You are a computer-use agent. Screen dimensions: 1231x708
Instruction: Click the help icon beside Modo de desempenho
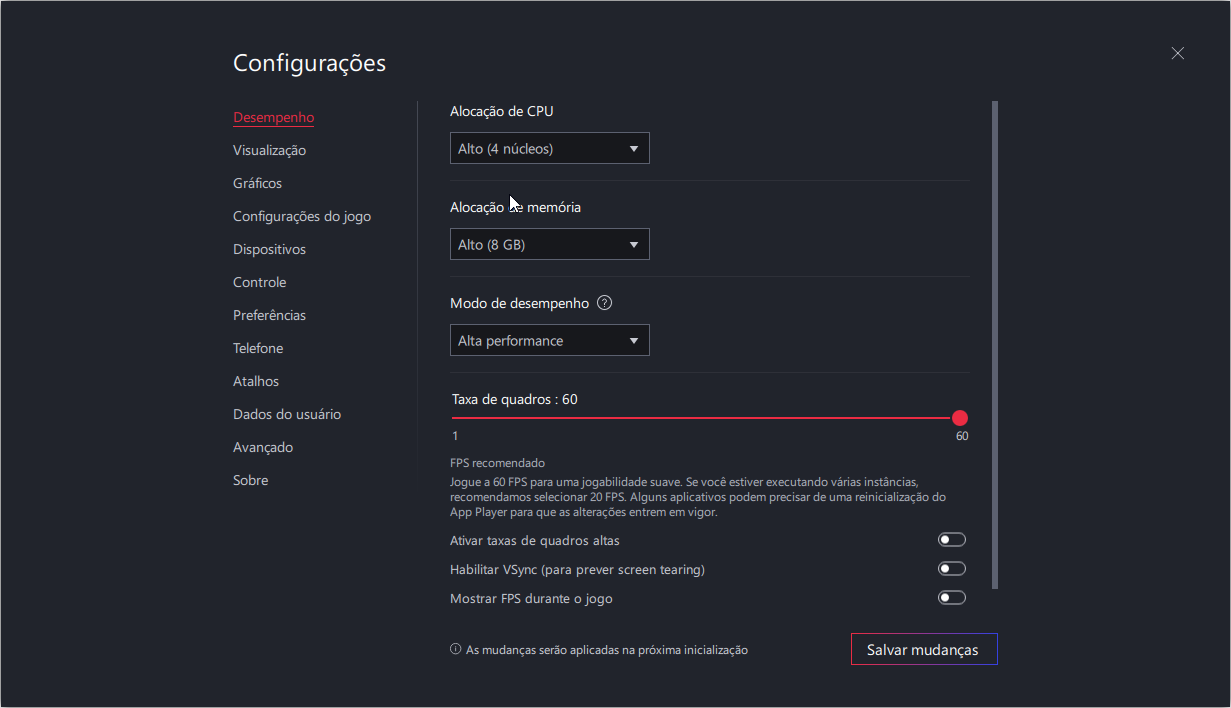[x=604, y=303]
